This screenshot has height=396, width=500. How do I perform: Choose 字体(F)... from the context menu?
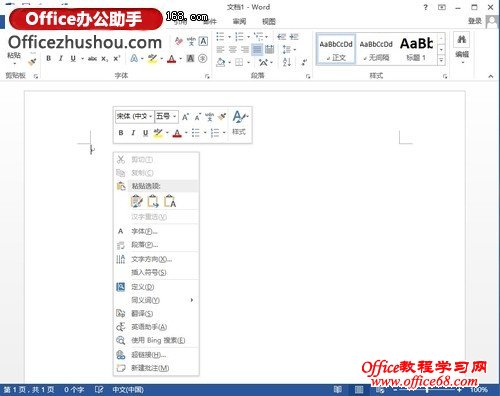pyautogui.click(x=156, y=231)
